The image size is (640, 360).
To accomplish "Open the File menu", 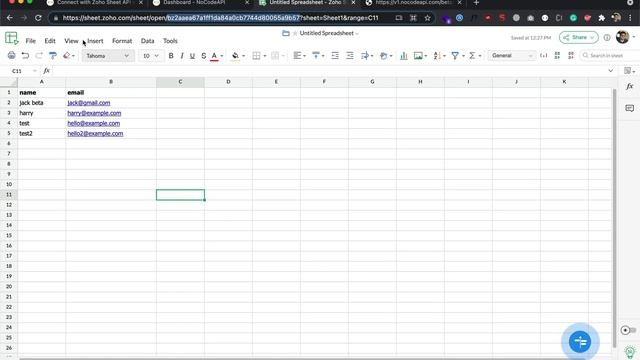I will pyautogui.click(x=31, y=41).
